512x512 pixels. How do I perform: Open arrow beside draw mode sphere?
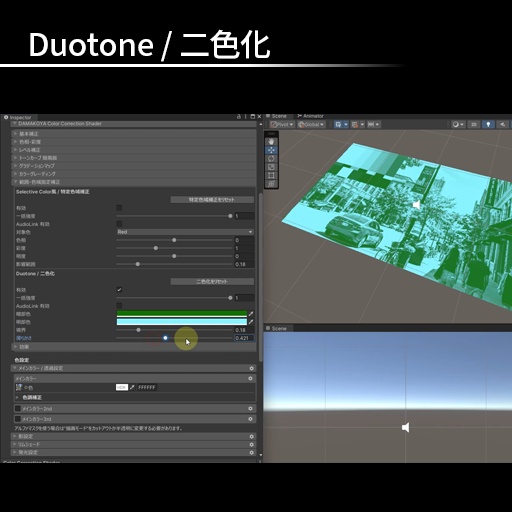point(462,124)
